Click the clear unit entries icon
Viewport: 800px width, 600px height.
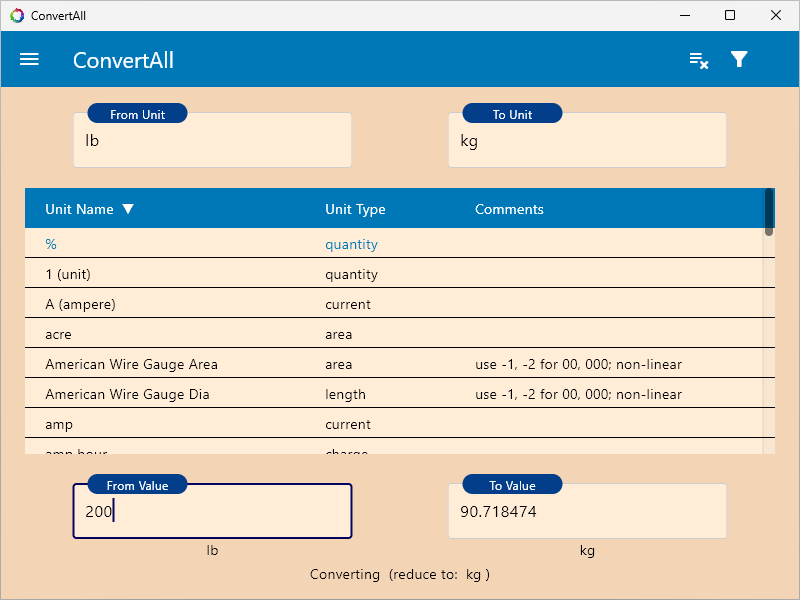click(699, 60)
